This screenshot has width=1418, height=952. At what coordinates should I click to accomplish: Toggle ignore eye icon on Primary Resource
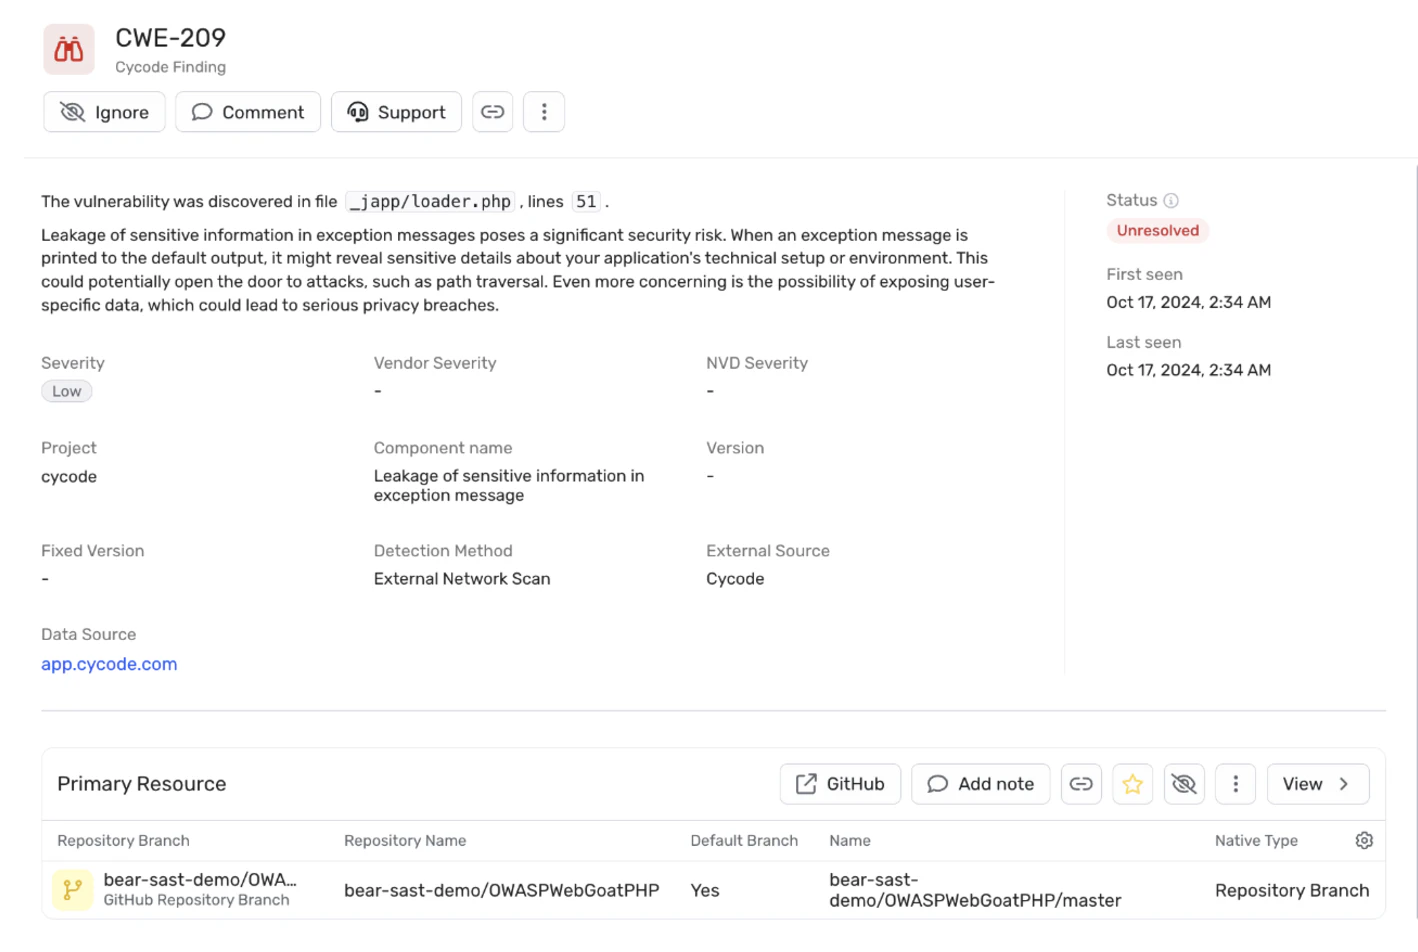(x=1184, y=784)
